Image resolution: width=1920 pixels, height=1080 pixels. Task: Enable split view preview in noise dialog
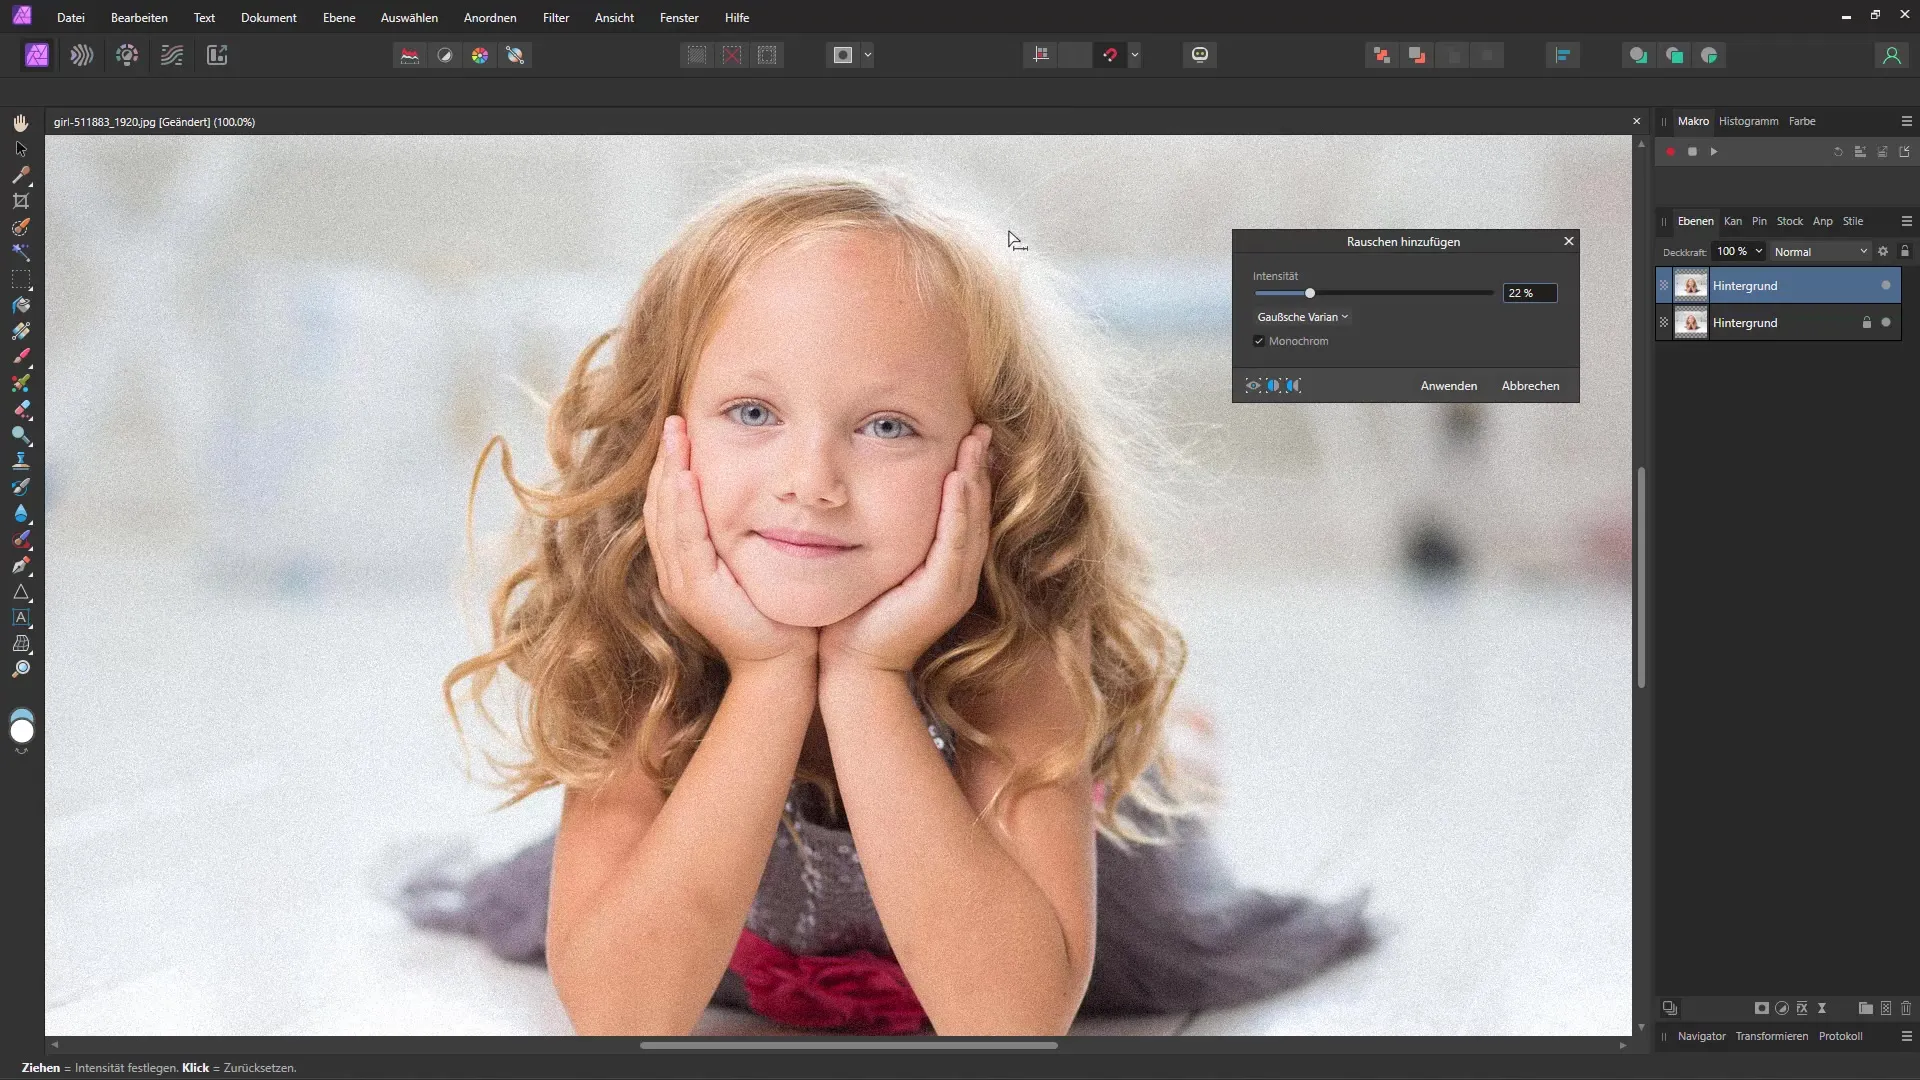pyautogui.click(x=1273, y=386)
